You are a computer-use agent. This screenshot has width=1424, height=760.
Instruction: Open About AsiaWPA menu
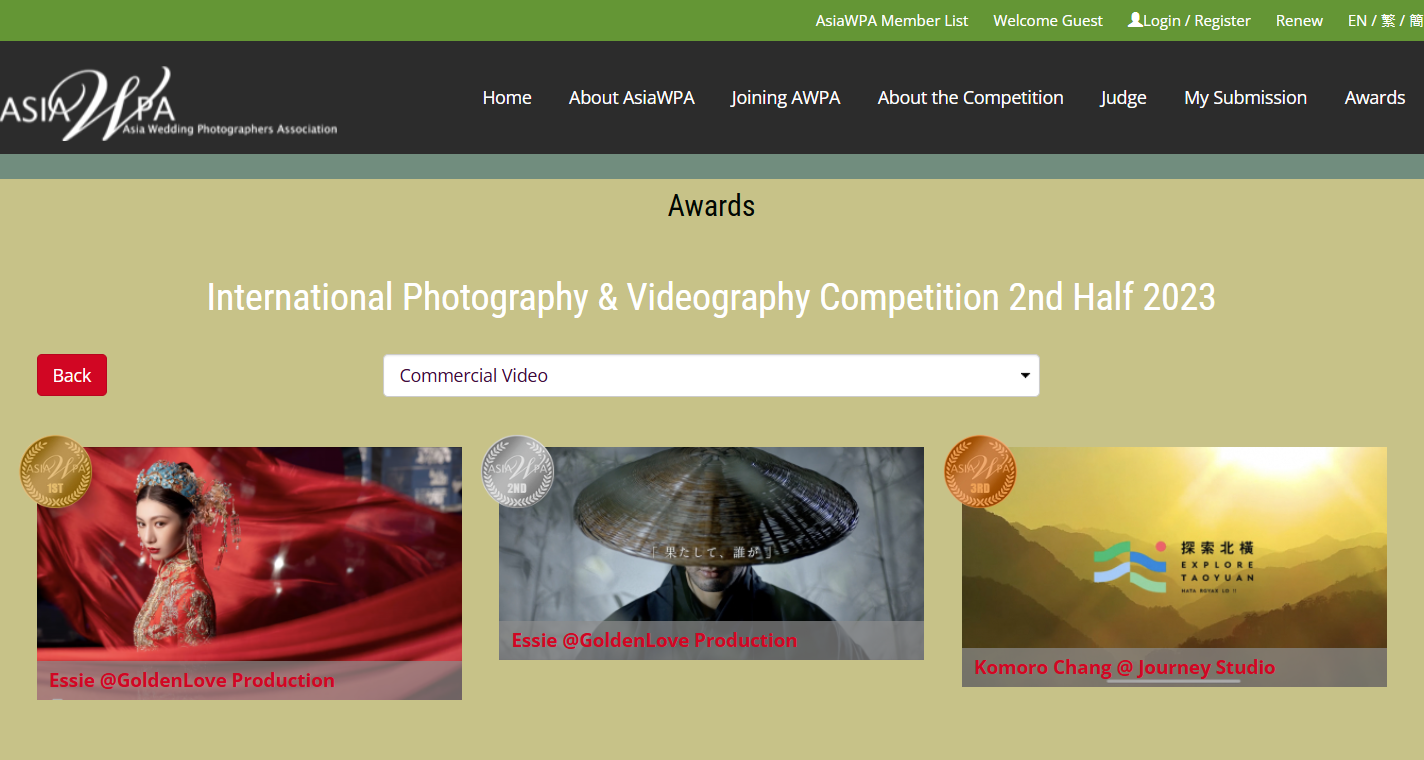pos(631,97)
